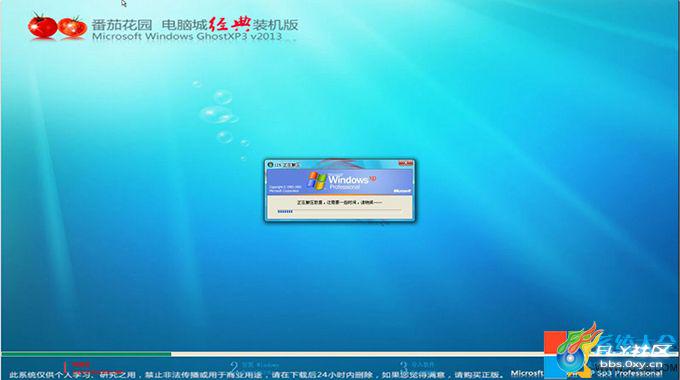Click the bottom disclaimer text line
Viewport: 680px width, 380px height.
pos(257,375)
